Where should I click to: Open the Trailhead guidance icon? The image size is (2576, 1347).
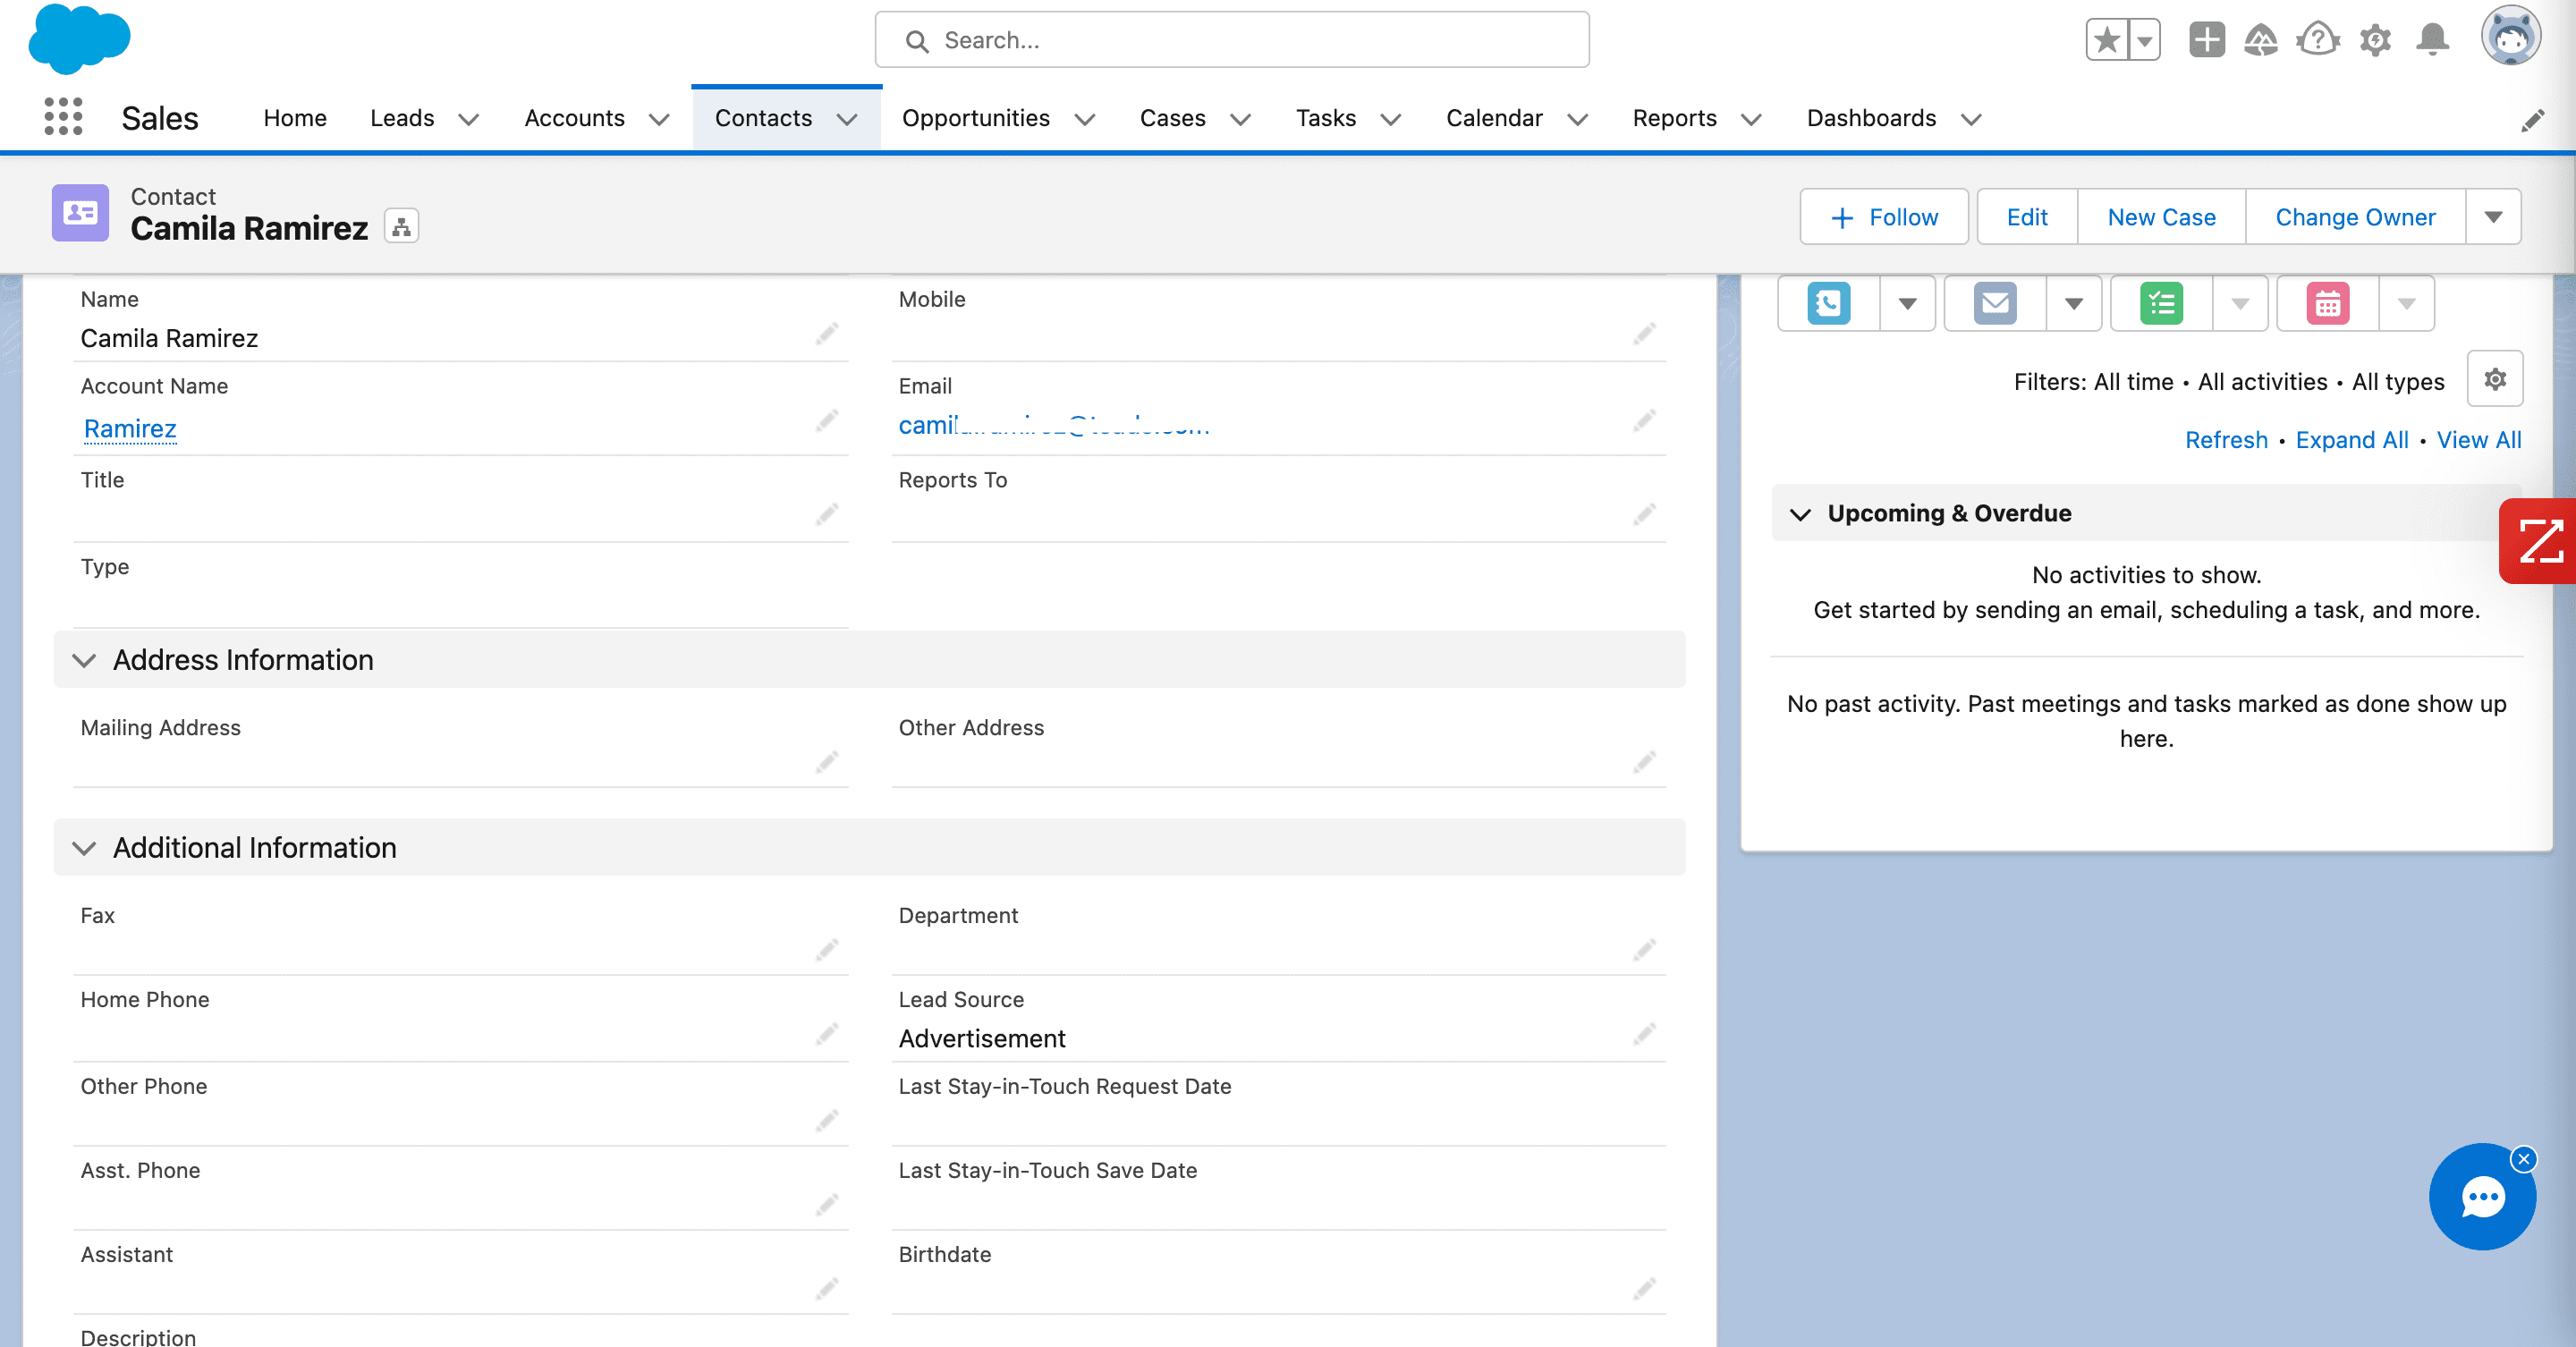2260,40
